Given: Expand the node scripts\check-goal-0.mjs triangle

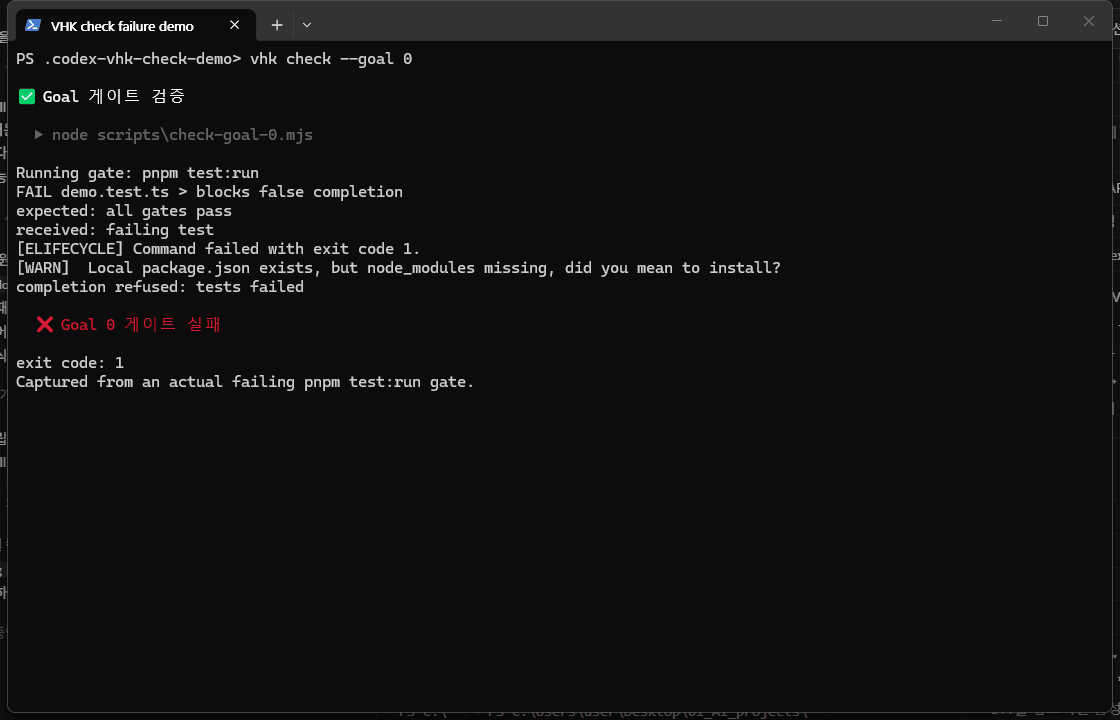Looking at the screenshot, I should [x=39, y=134].
